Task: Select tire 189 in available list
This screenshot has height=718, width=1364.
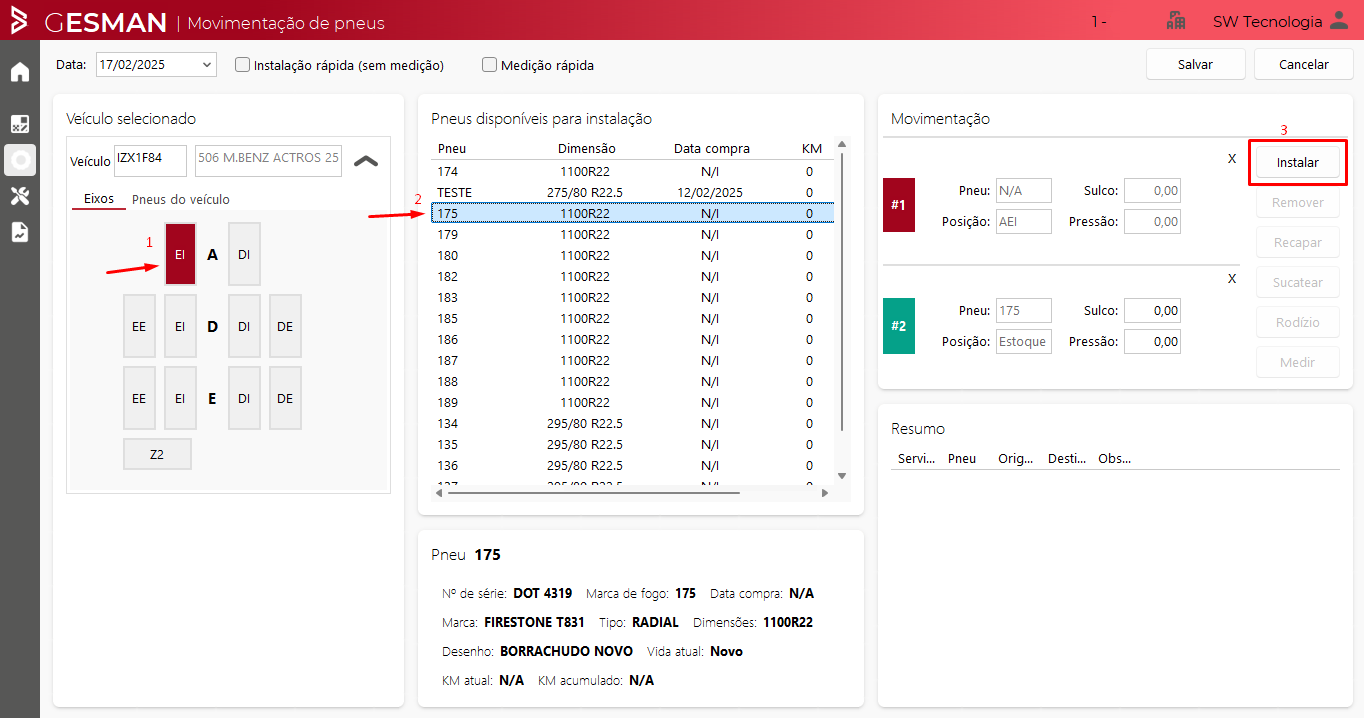Action: [x=632, y=402]
